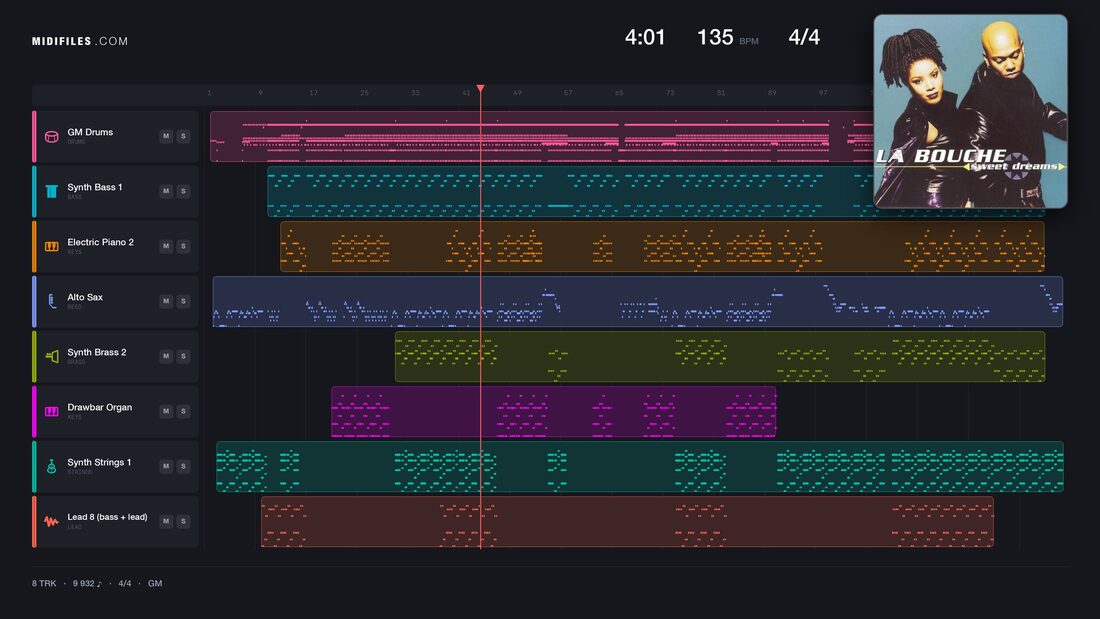Click the Synth Strings 1 violin icon
The image size is (1100, 619).
pyautogui.click(x=51, y=466)
